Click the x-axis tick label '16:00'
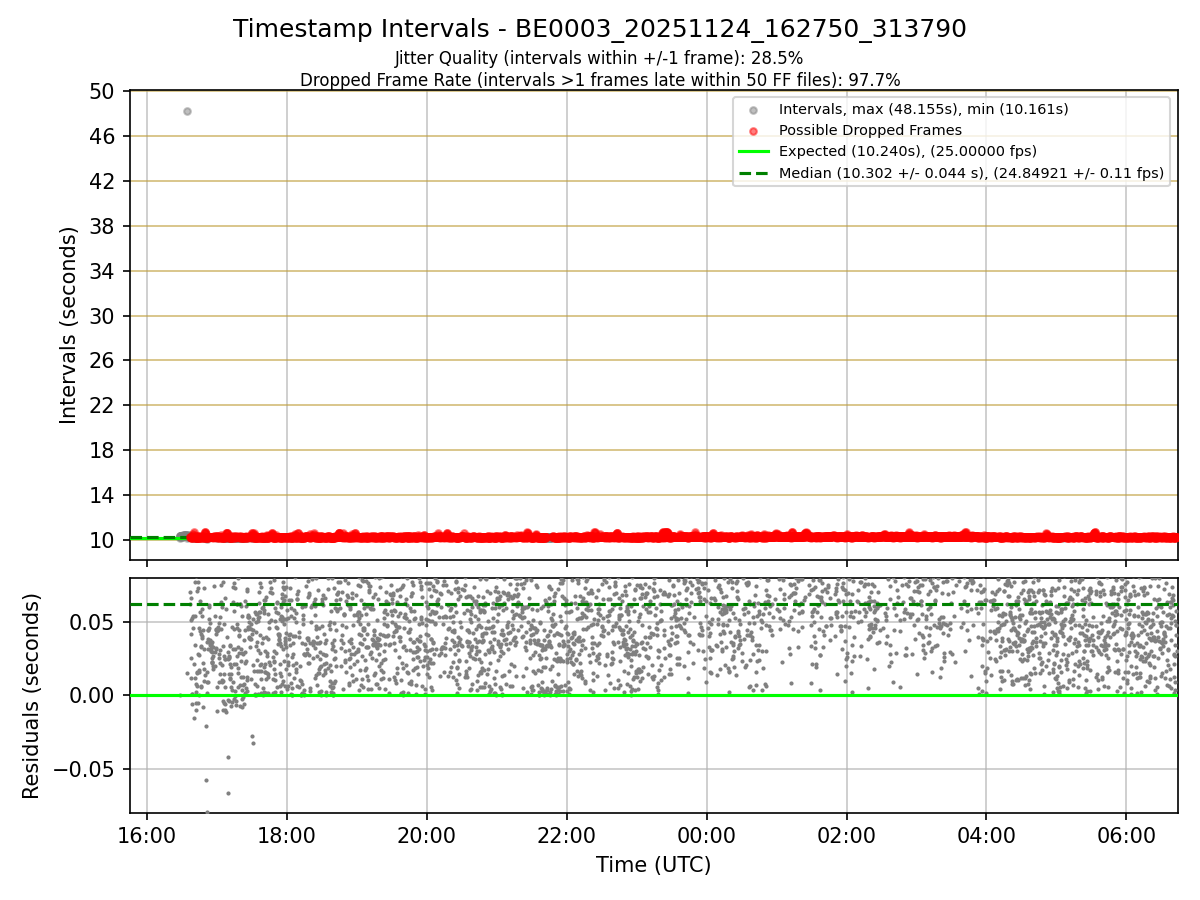 coord(147,836)
